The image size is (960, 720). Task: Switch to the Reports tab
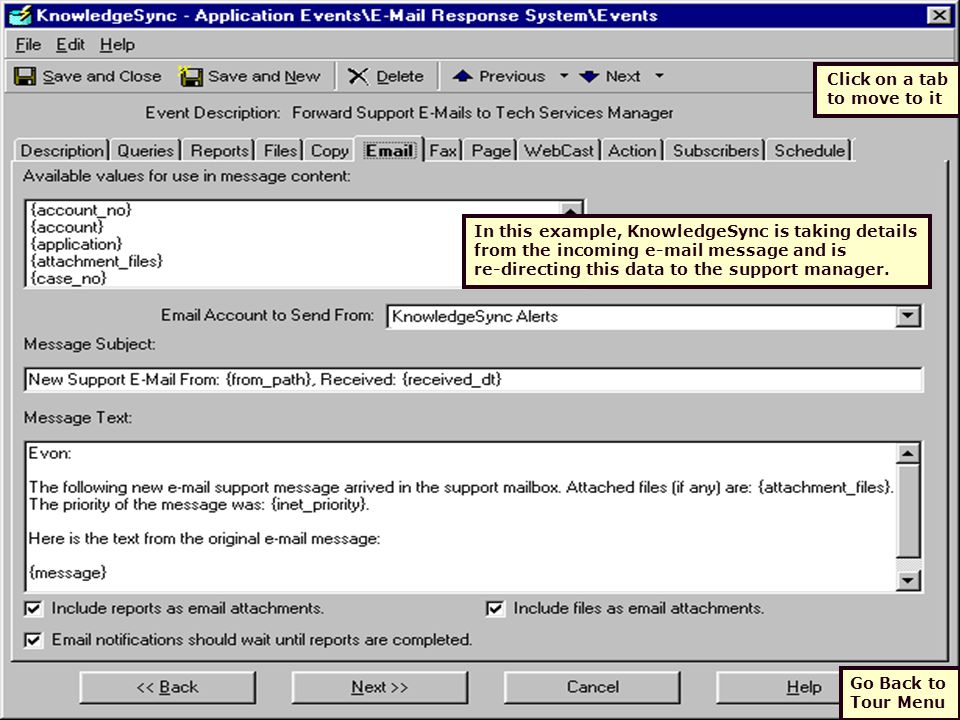point(219,151)
